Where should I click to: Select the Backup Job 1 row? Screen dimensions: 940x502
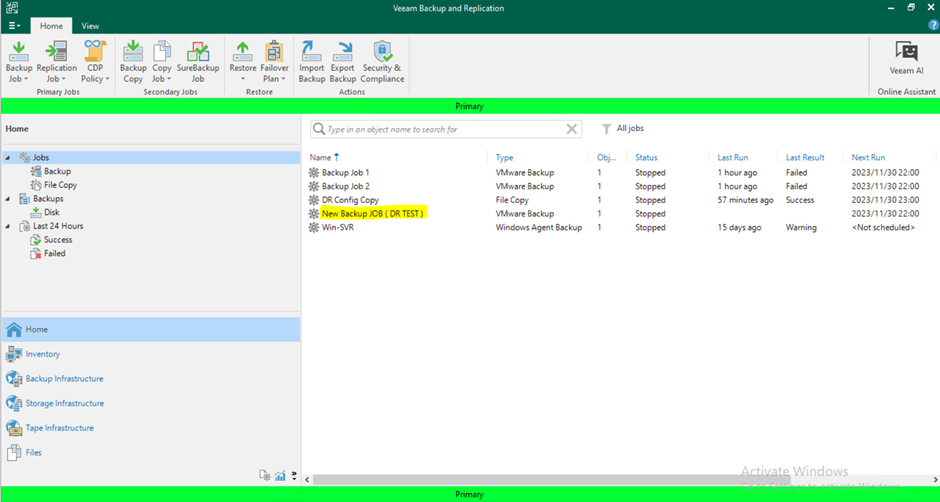620,173
